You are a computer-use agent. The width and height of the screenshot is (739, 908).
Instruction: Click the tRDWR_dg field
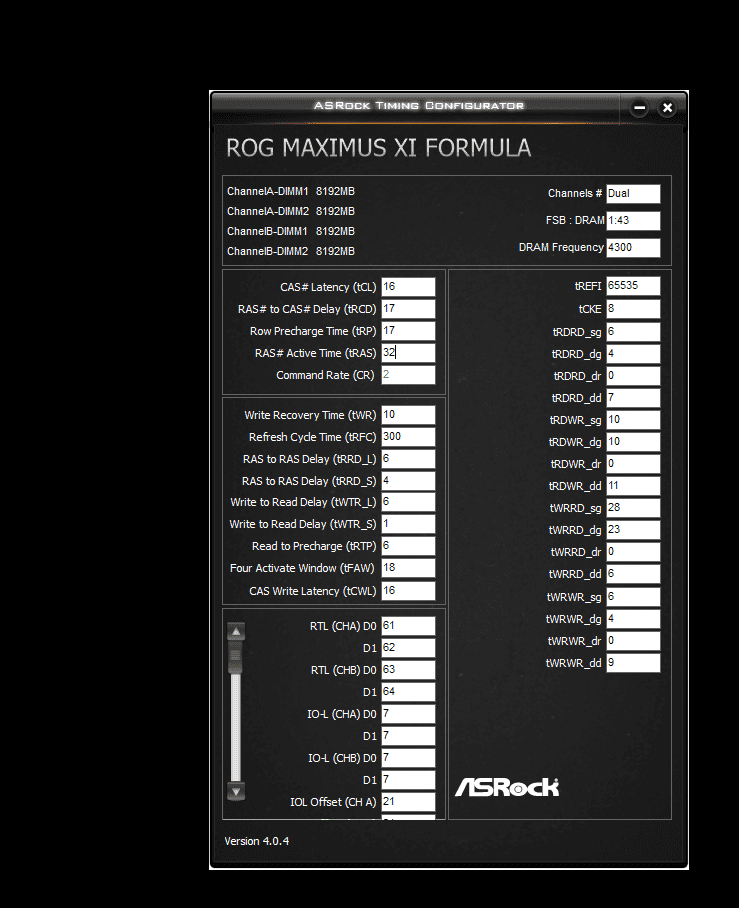(x=633, y=442)
